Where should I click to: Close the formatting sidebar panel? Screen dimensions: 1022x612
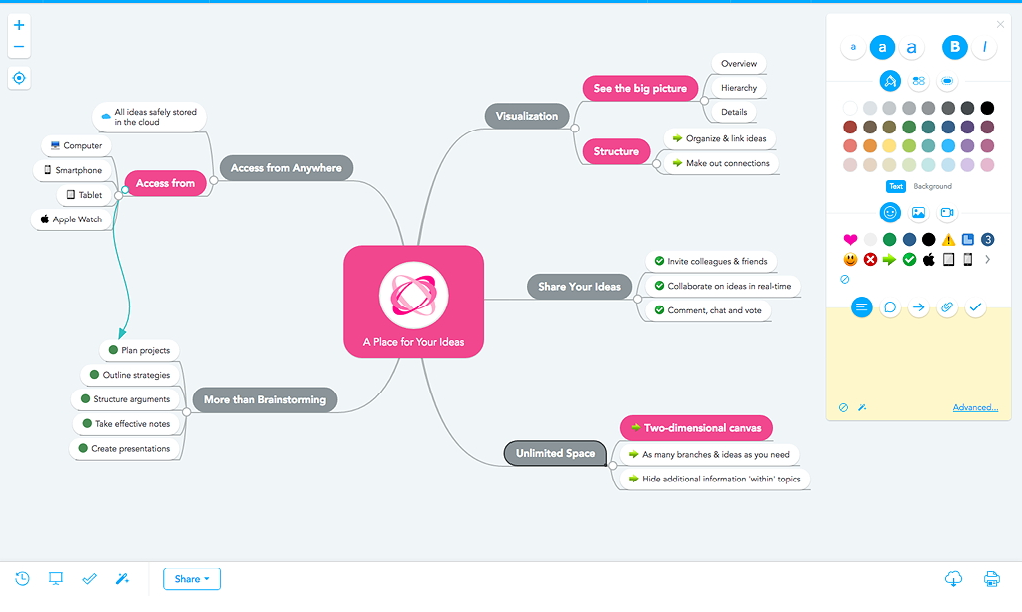click(1000, 24)
